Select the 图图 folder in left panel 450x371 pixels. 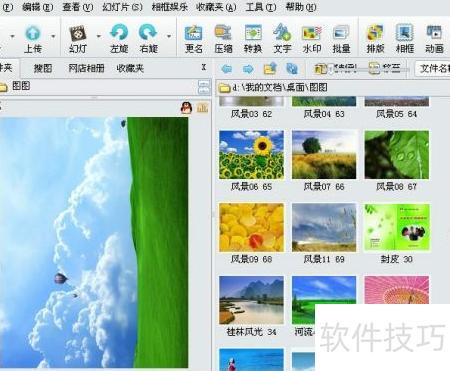point(21,86)
